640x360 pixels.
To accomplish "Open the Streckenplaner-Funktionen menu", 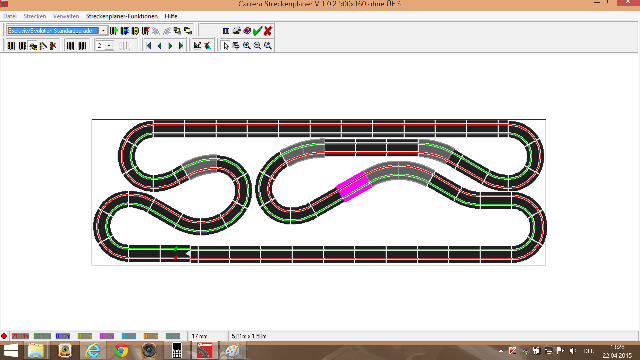I will [122, 16].
